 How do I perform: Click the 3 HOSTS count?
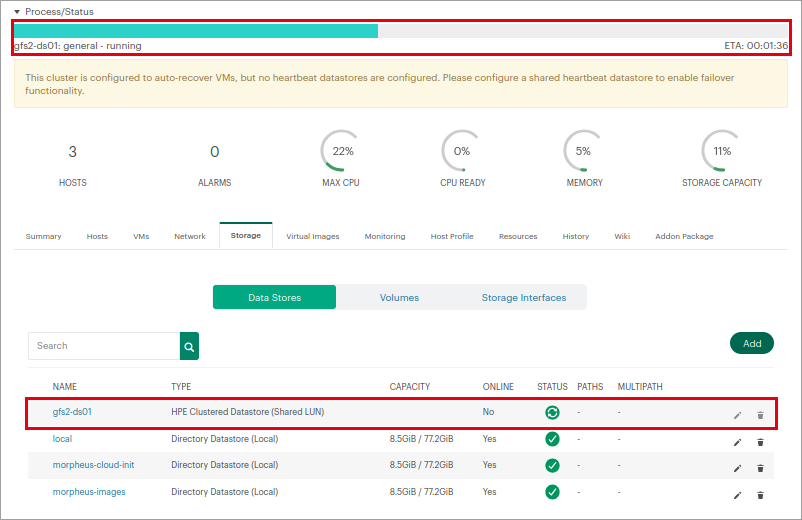click(73, 152)
